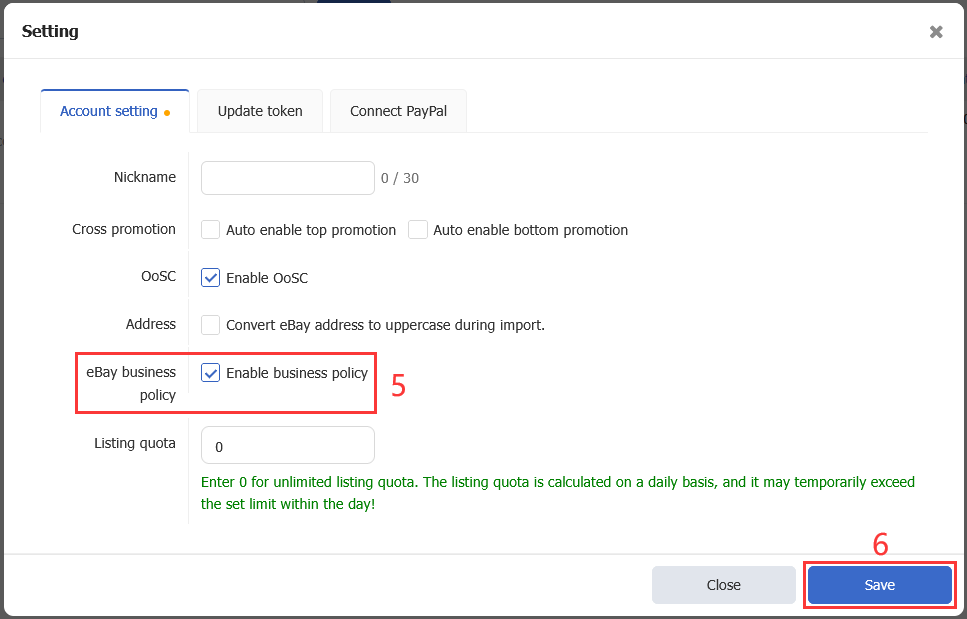This screenshot has height=619, width=967.
Task: Switch to the Account setting tab
Action: 109,111
